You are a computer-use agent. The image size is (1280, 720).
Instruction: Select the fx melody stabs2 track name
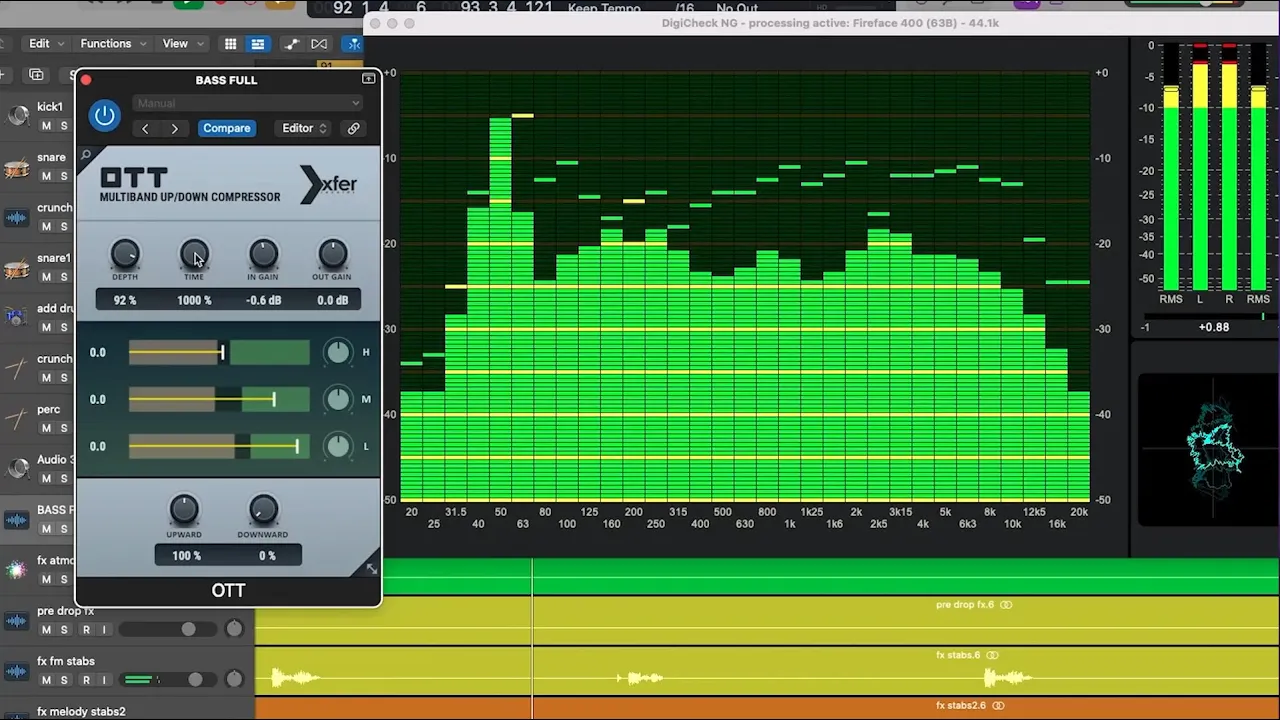point(81,711)
